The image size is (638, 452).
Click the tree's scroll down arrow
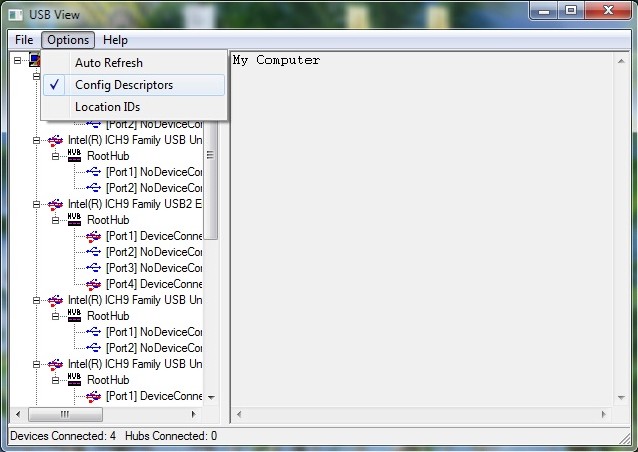[x=211, y=397]
